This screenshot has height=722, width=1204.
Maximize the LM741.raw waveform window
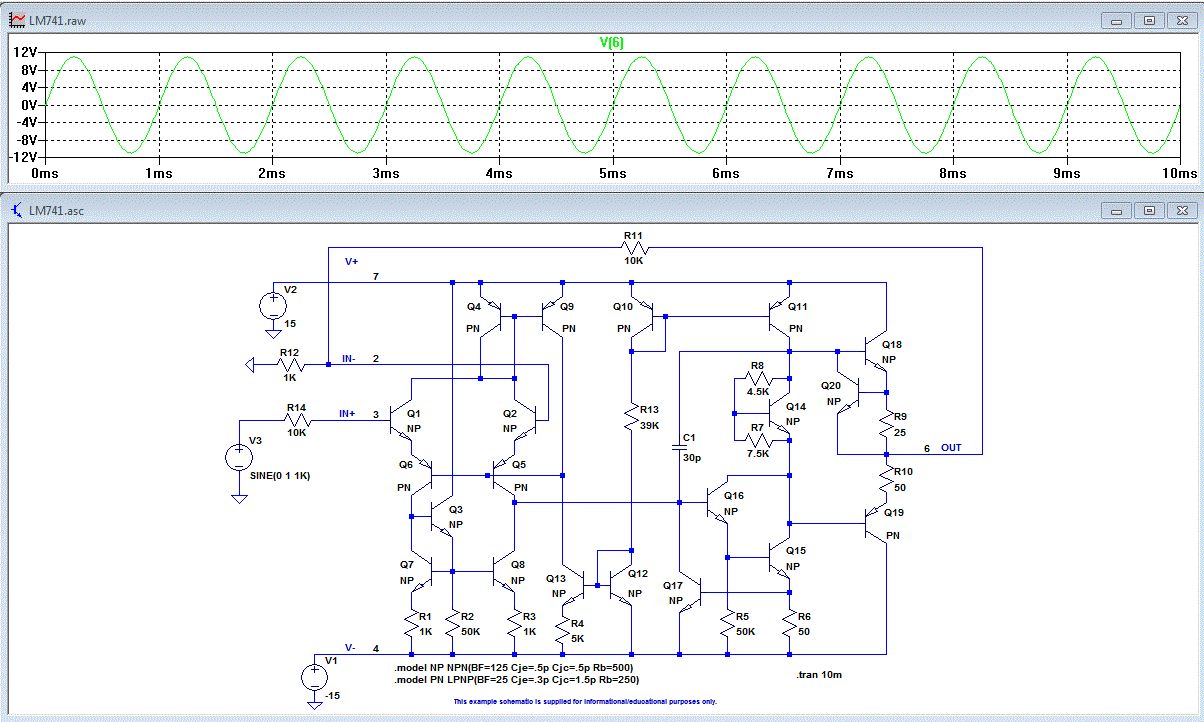[x=1149, y=18]
